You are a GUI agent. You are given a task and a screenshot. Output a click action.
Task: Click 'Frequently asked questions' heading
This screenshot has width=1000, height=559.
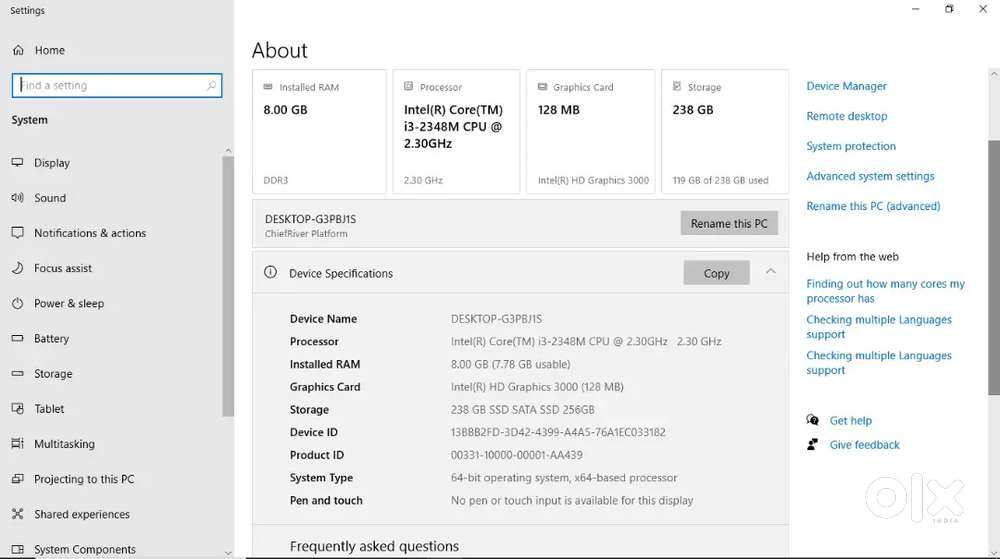pos(374,546)
